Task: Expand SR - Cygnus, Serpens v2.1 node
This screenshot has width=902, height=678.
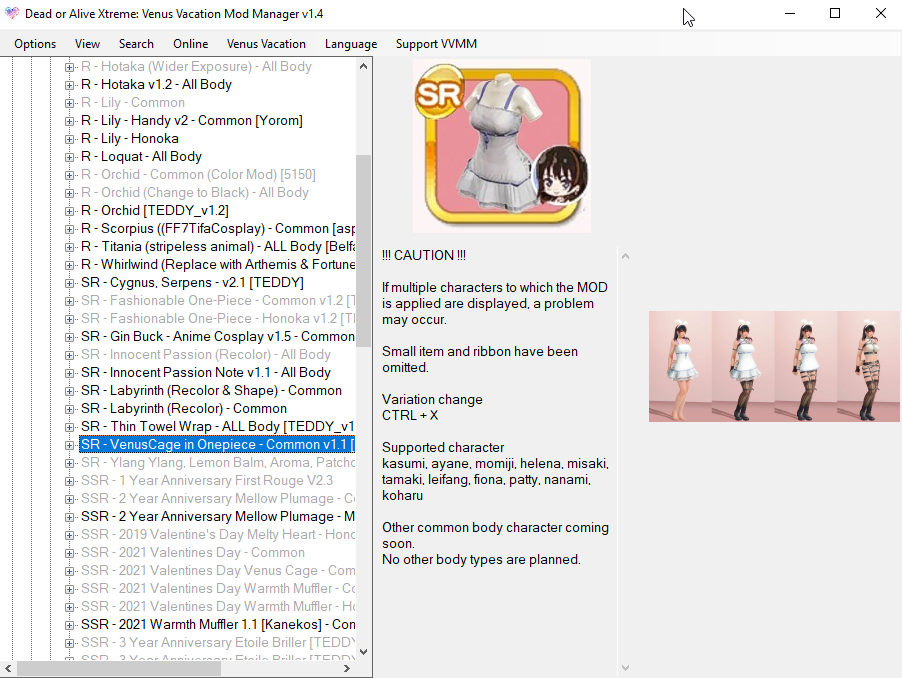Action: (69, 284)
